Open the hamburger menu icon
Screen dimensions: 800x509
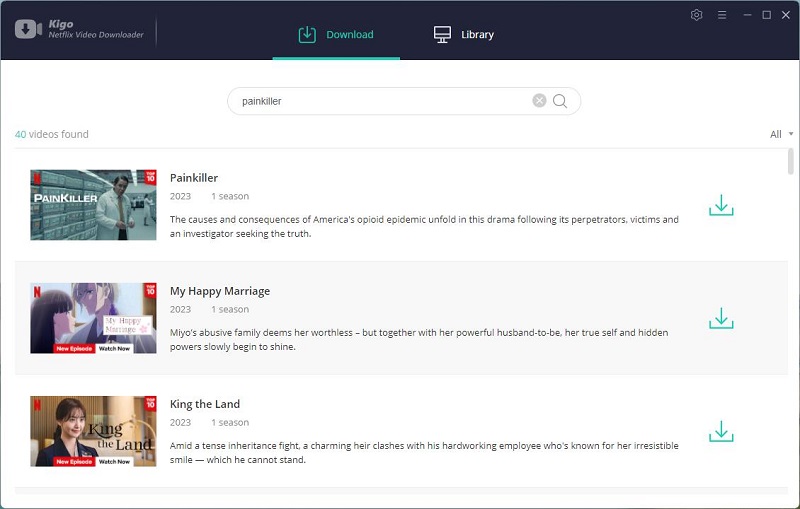(722, 15)
